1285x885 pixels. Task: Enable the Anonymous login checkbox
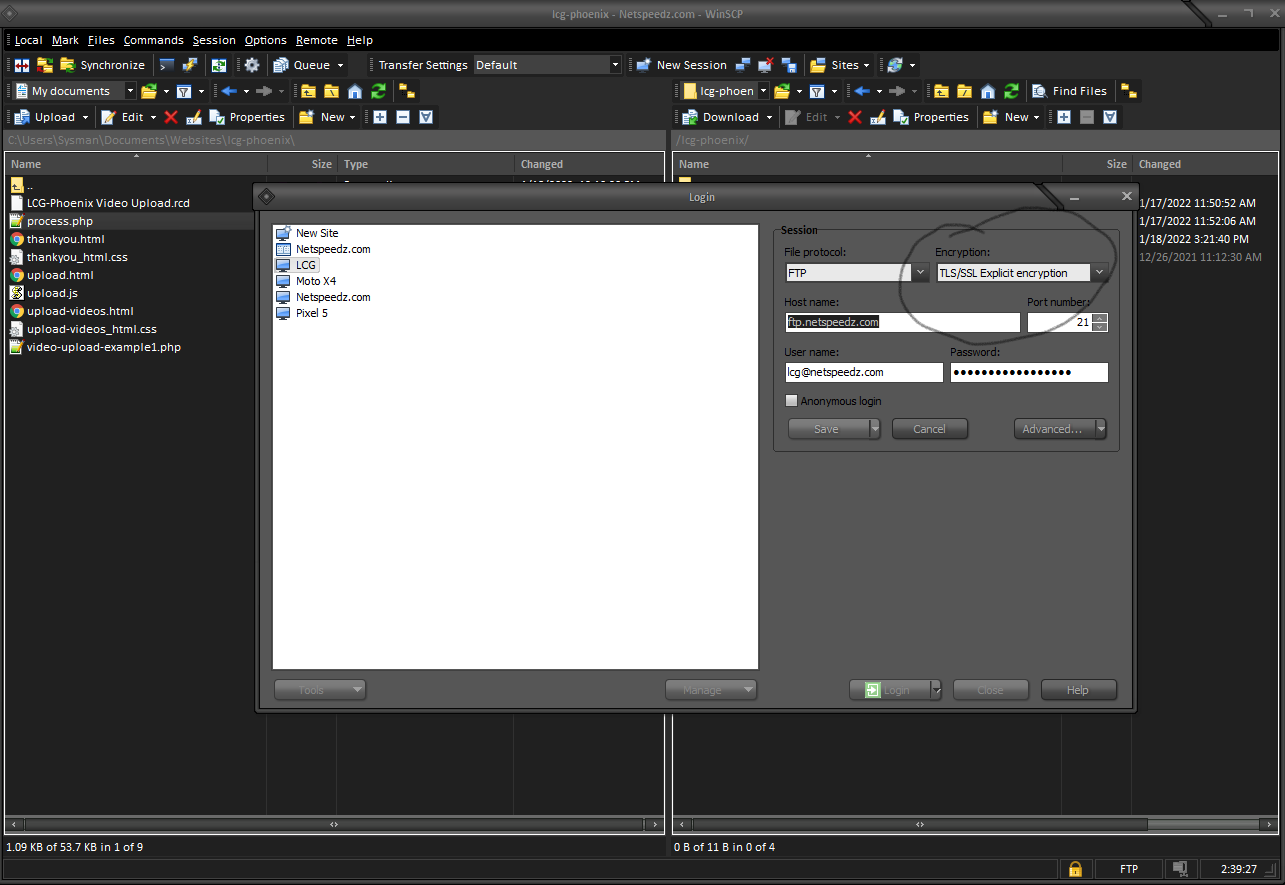792,401
